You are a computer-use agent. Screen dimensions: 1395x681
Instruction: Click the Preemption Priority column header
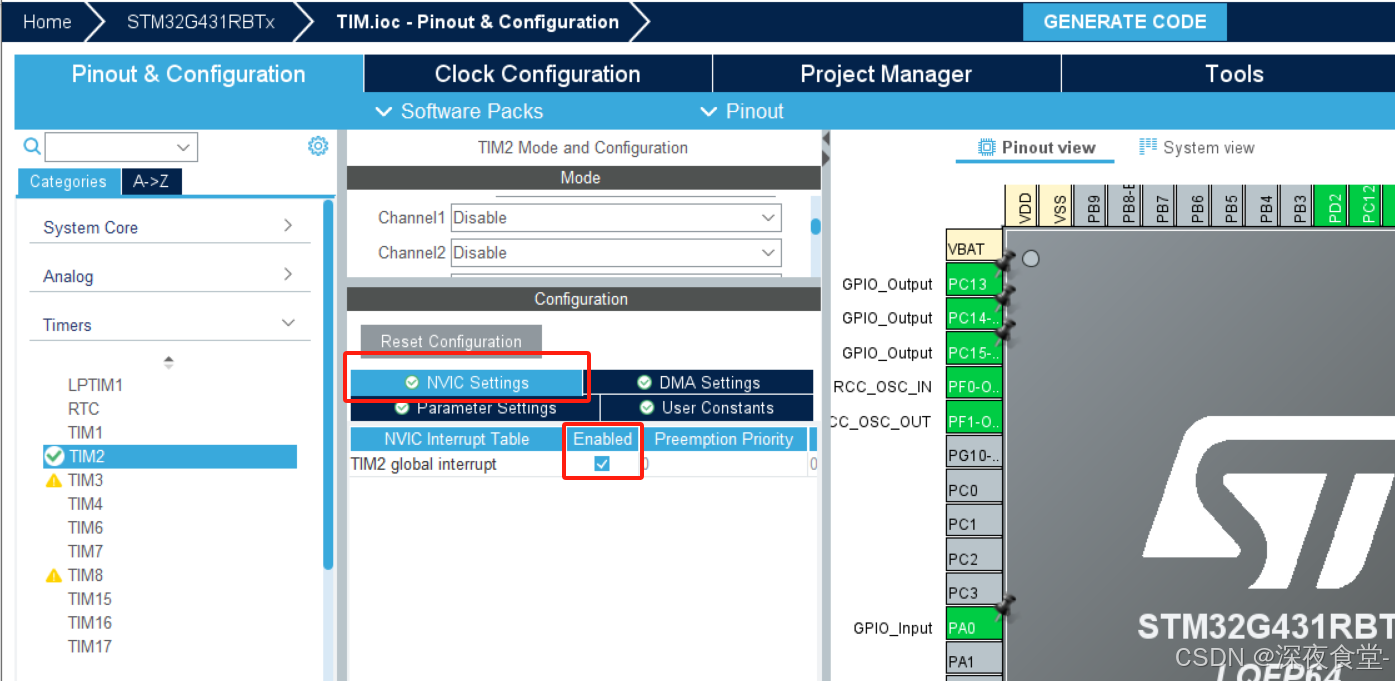pos(723,439)
